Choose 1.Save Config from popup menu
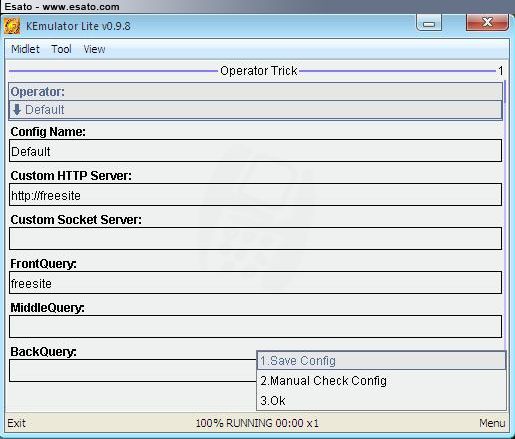515x439 pixels. point(381,360)
